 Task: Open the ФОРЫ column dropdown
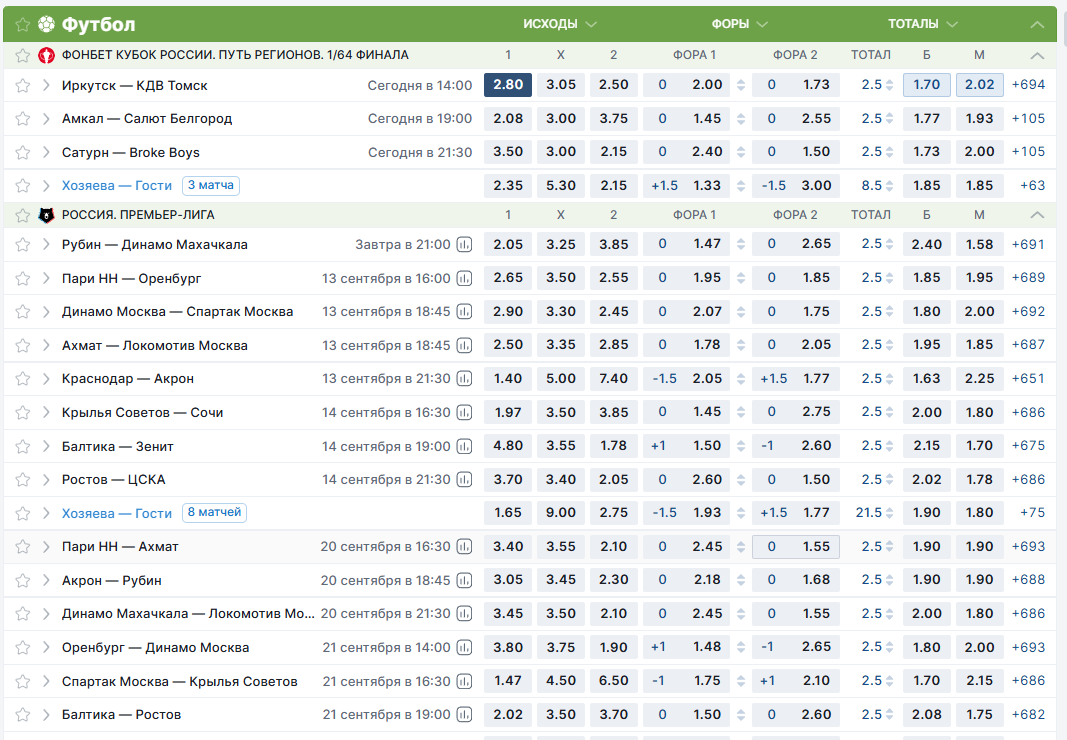740,24
